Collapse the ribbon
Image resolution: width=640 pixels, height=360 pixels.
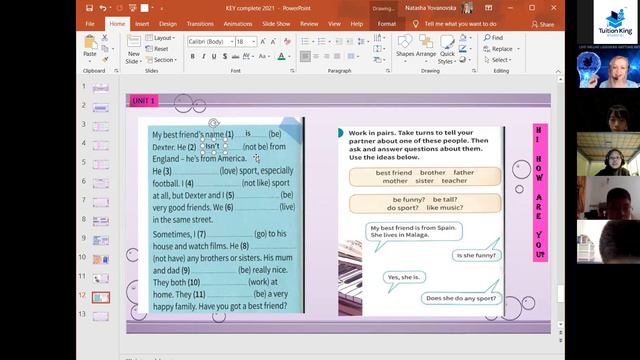pyautogui.click(x=558, y=71)
